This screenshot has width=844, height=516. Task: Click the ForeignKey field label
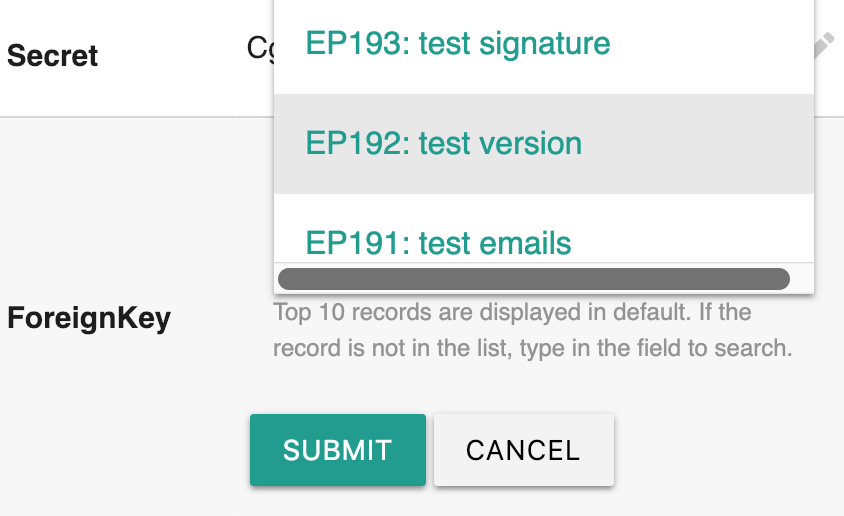[89, 318]
